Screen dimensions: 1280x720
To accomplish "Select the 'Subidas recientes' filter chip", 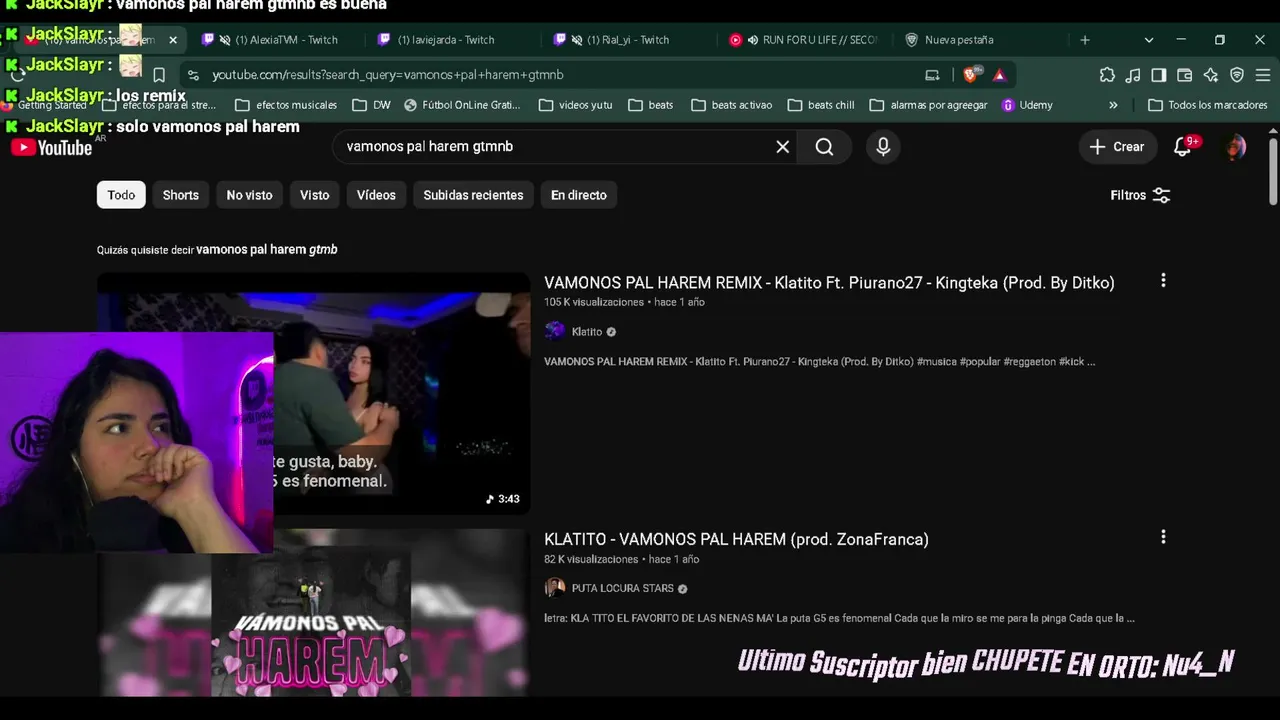I will pos(473,195).
